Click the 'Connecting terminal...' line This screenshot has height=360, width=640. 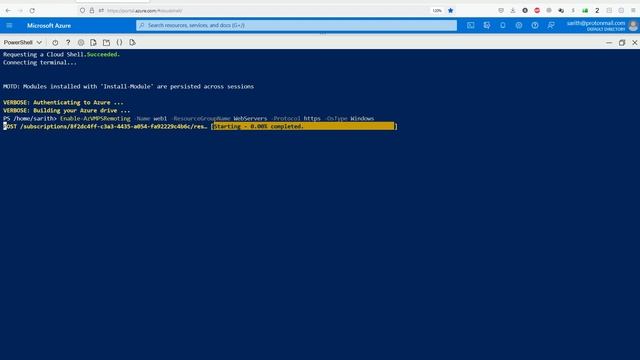pos(40,62)
